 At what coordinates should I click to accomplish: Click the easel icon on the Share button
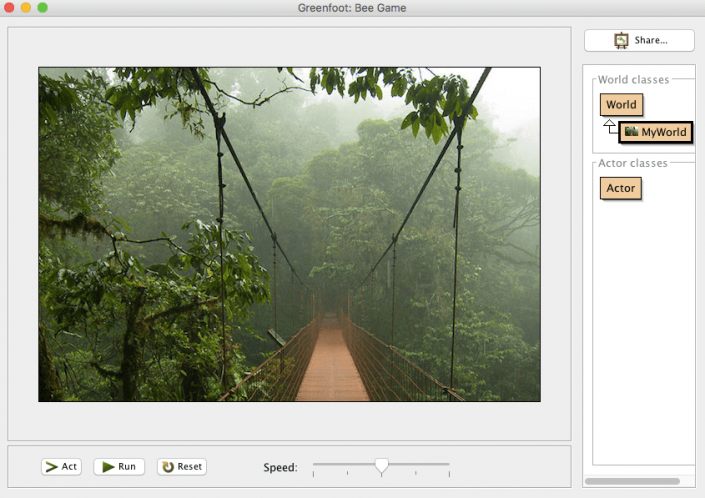pyautogui.click(x=621, y=41)
